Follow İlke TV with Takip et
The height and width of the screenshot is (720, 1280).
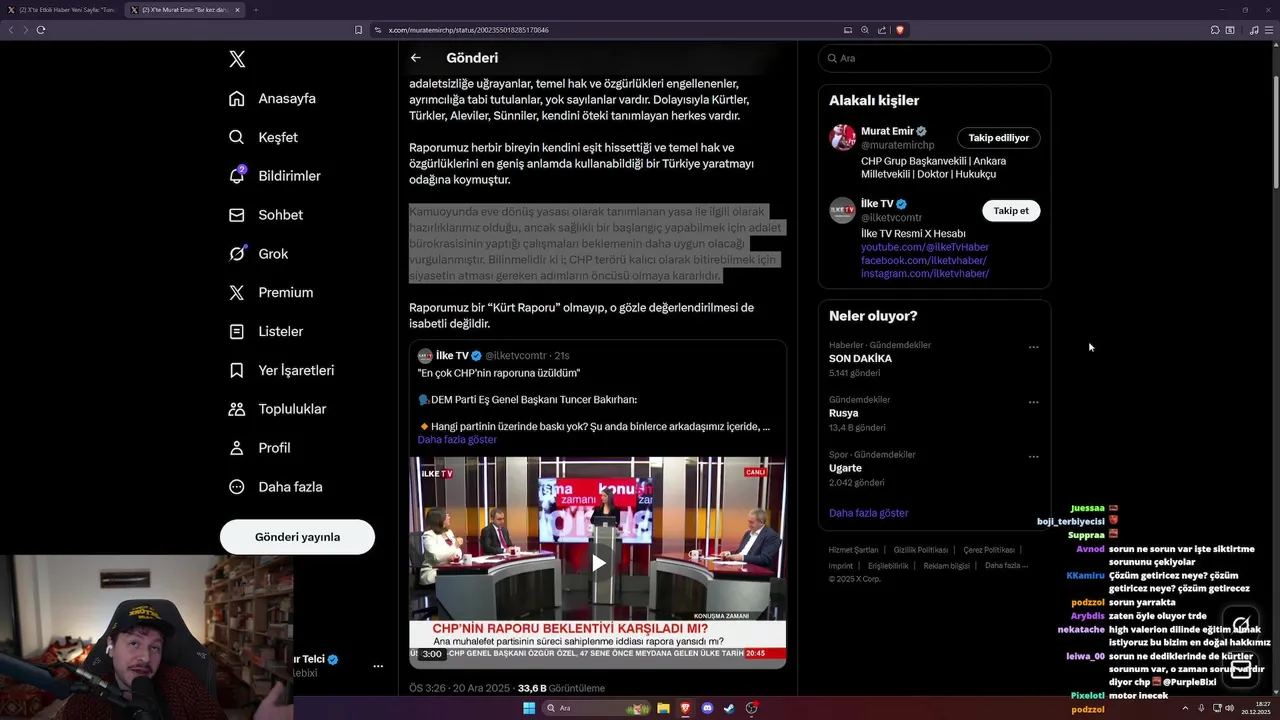tap(1011, 211)
